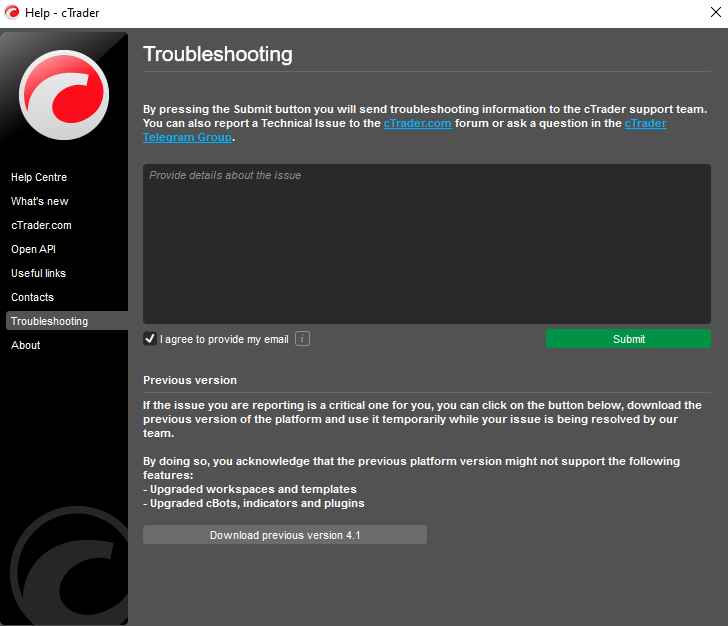Click the cTrader title bar icon
This screenshot has width=728, height=626.
tap(12, 13)
